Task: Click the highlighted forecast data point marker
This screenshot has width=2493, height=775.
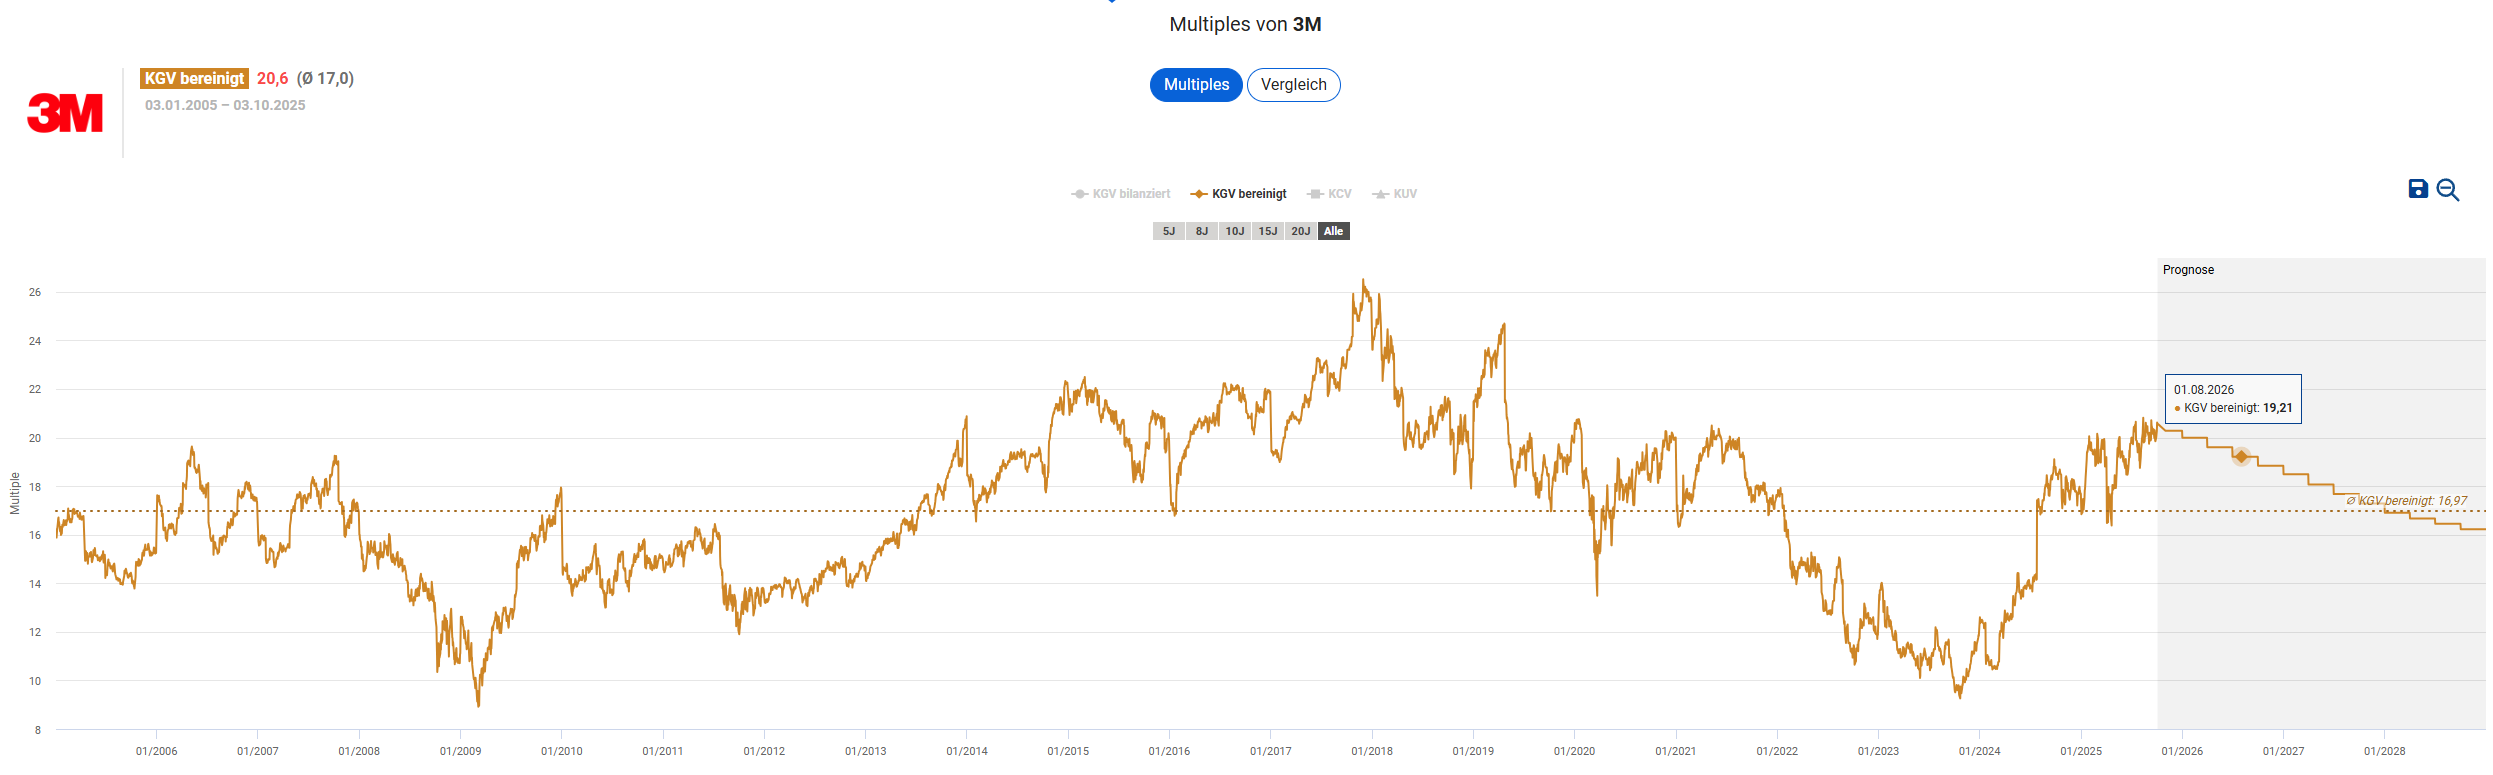Action: point(2241,456)
